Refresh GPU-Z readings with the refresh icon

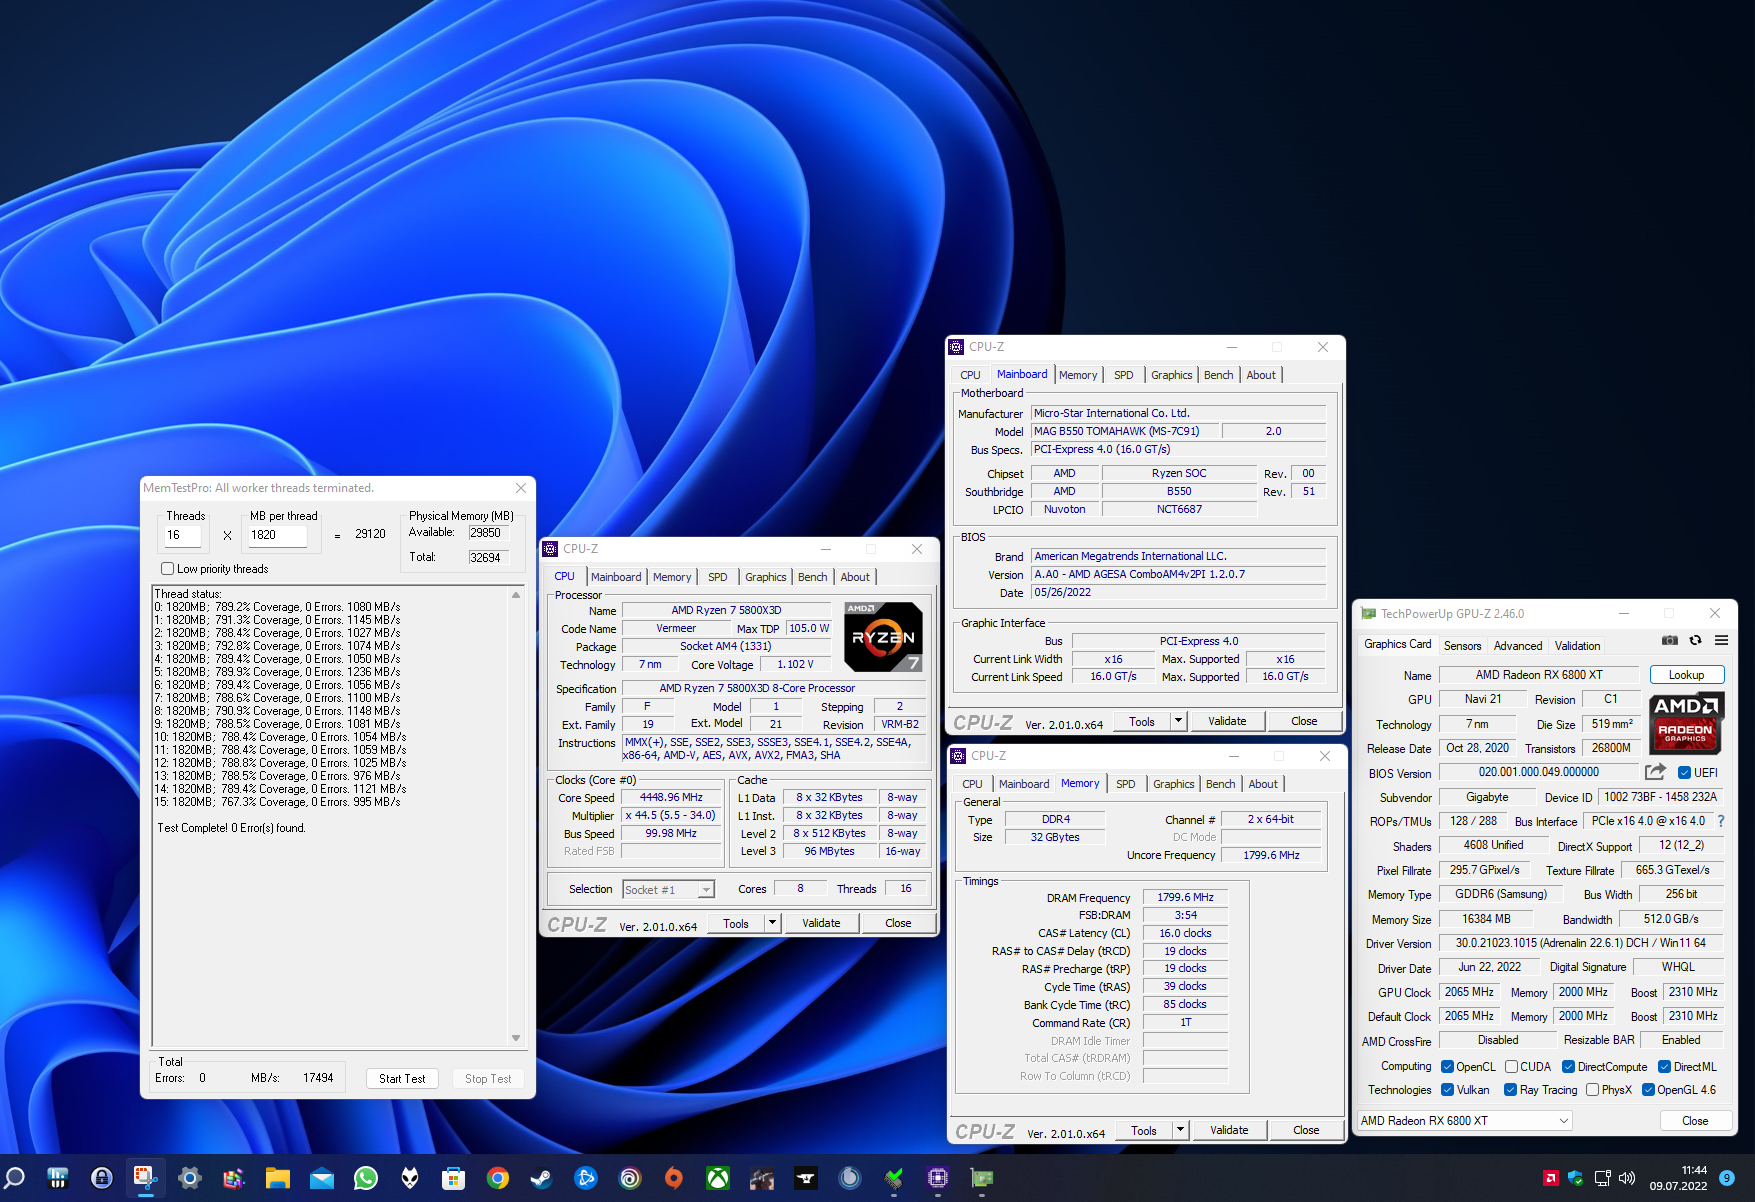[x=1695, y=641]
